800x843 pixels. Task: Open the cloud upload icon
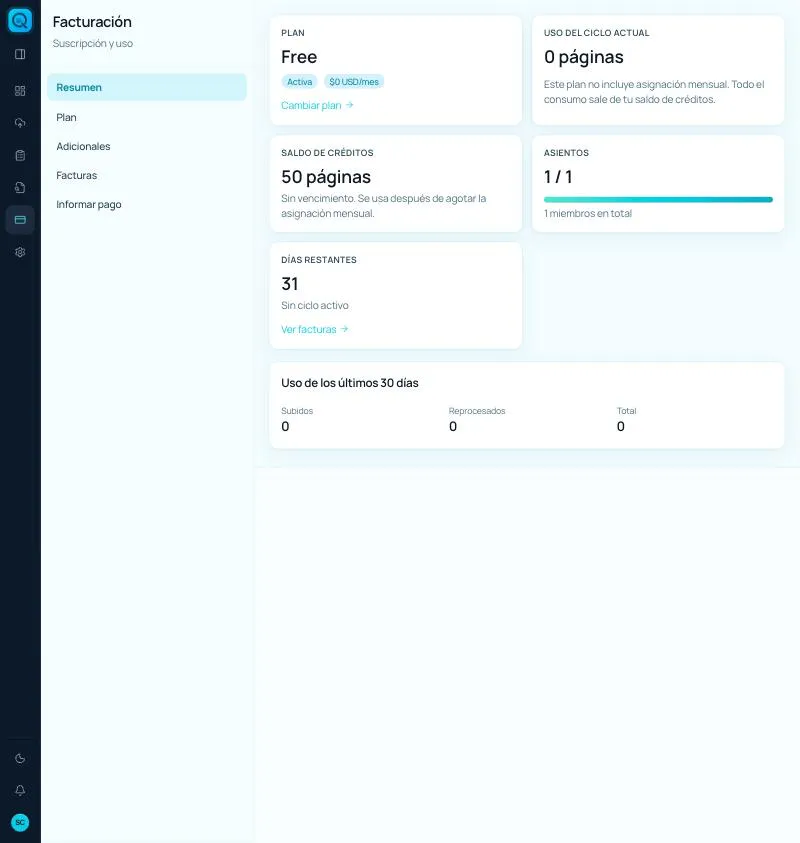click(20, 123)
